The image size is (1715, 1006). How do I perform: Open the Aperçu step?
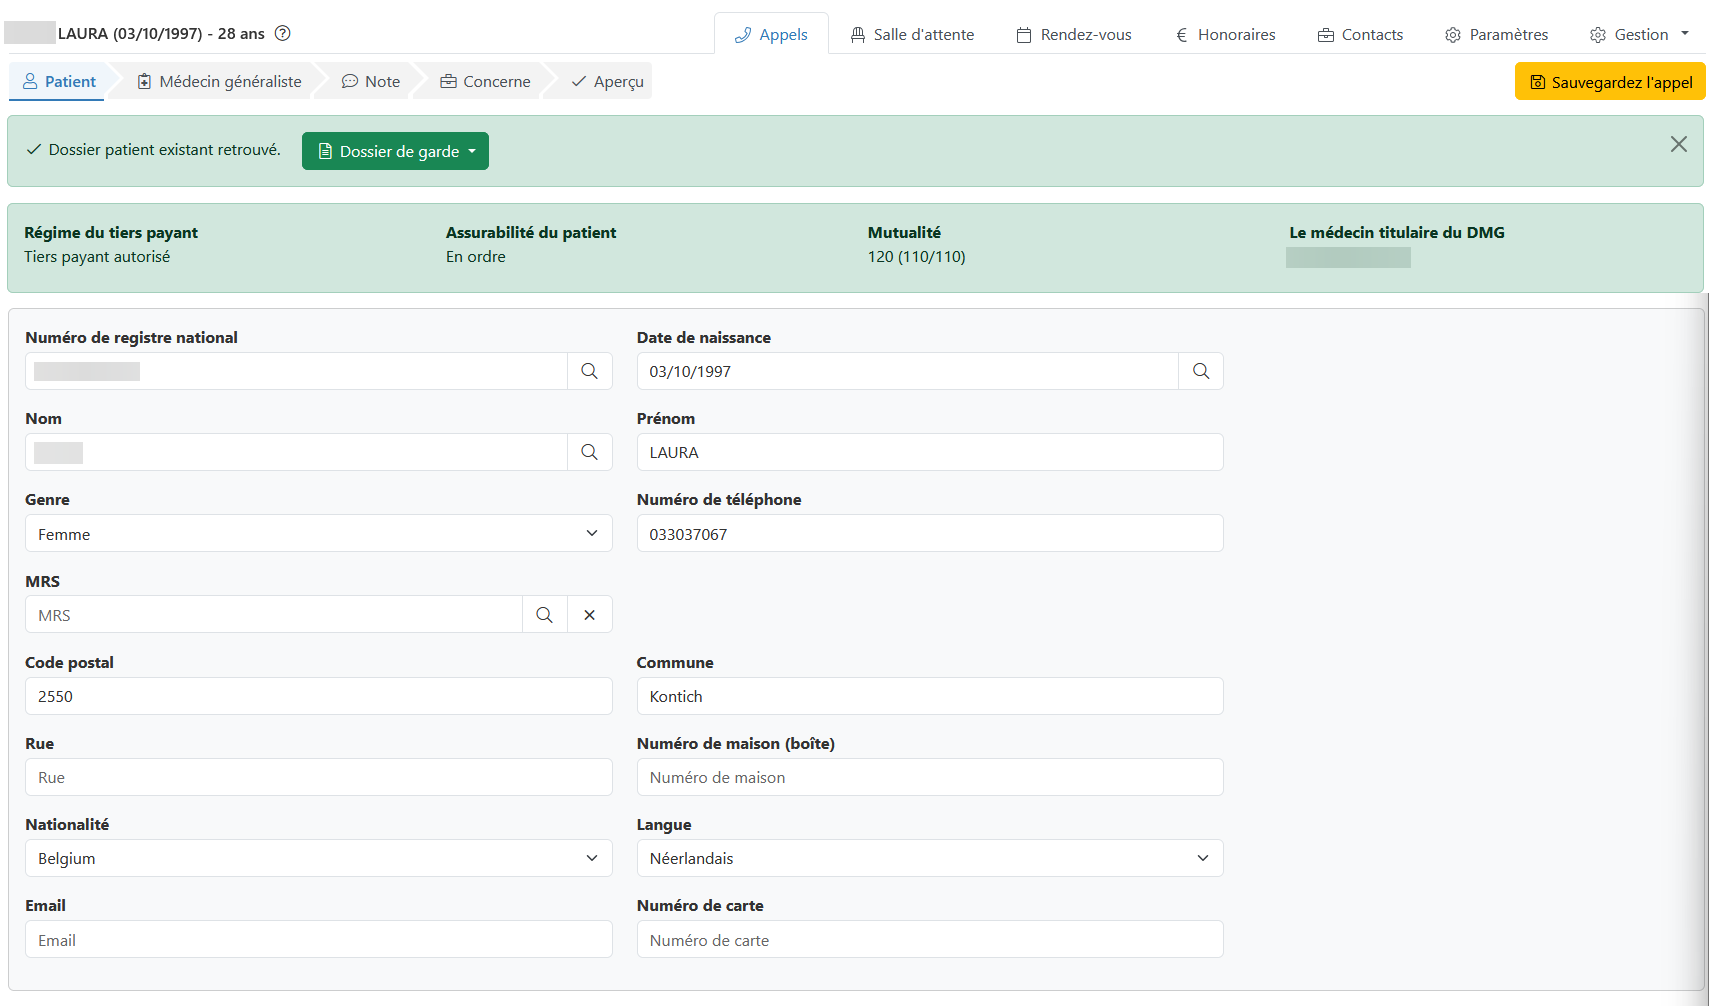point(607,81)
